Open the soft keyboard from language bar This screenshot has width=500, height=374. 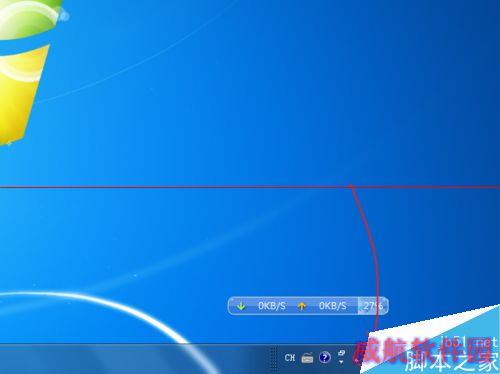click(307, 358)
